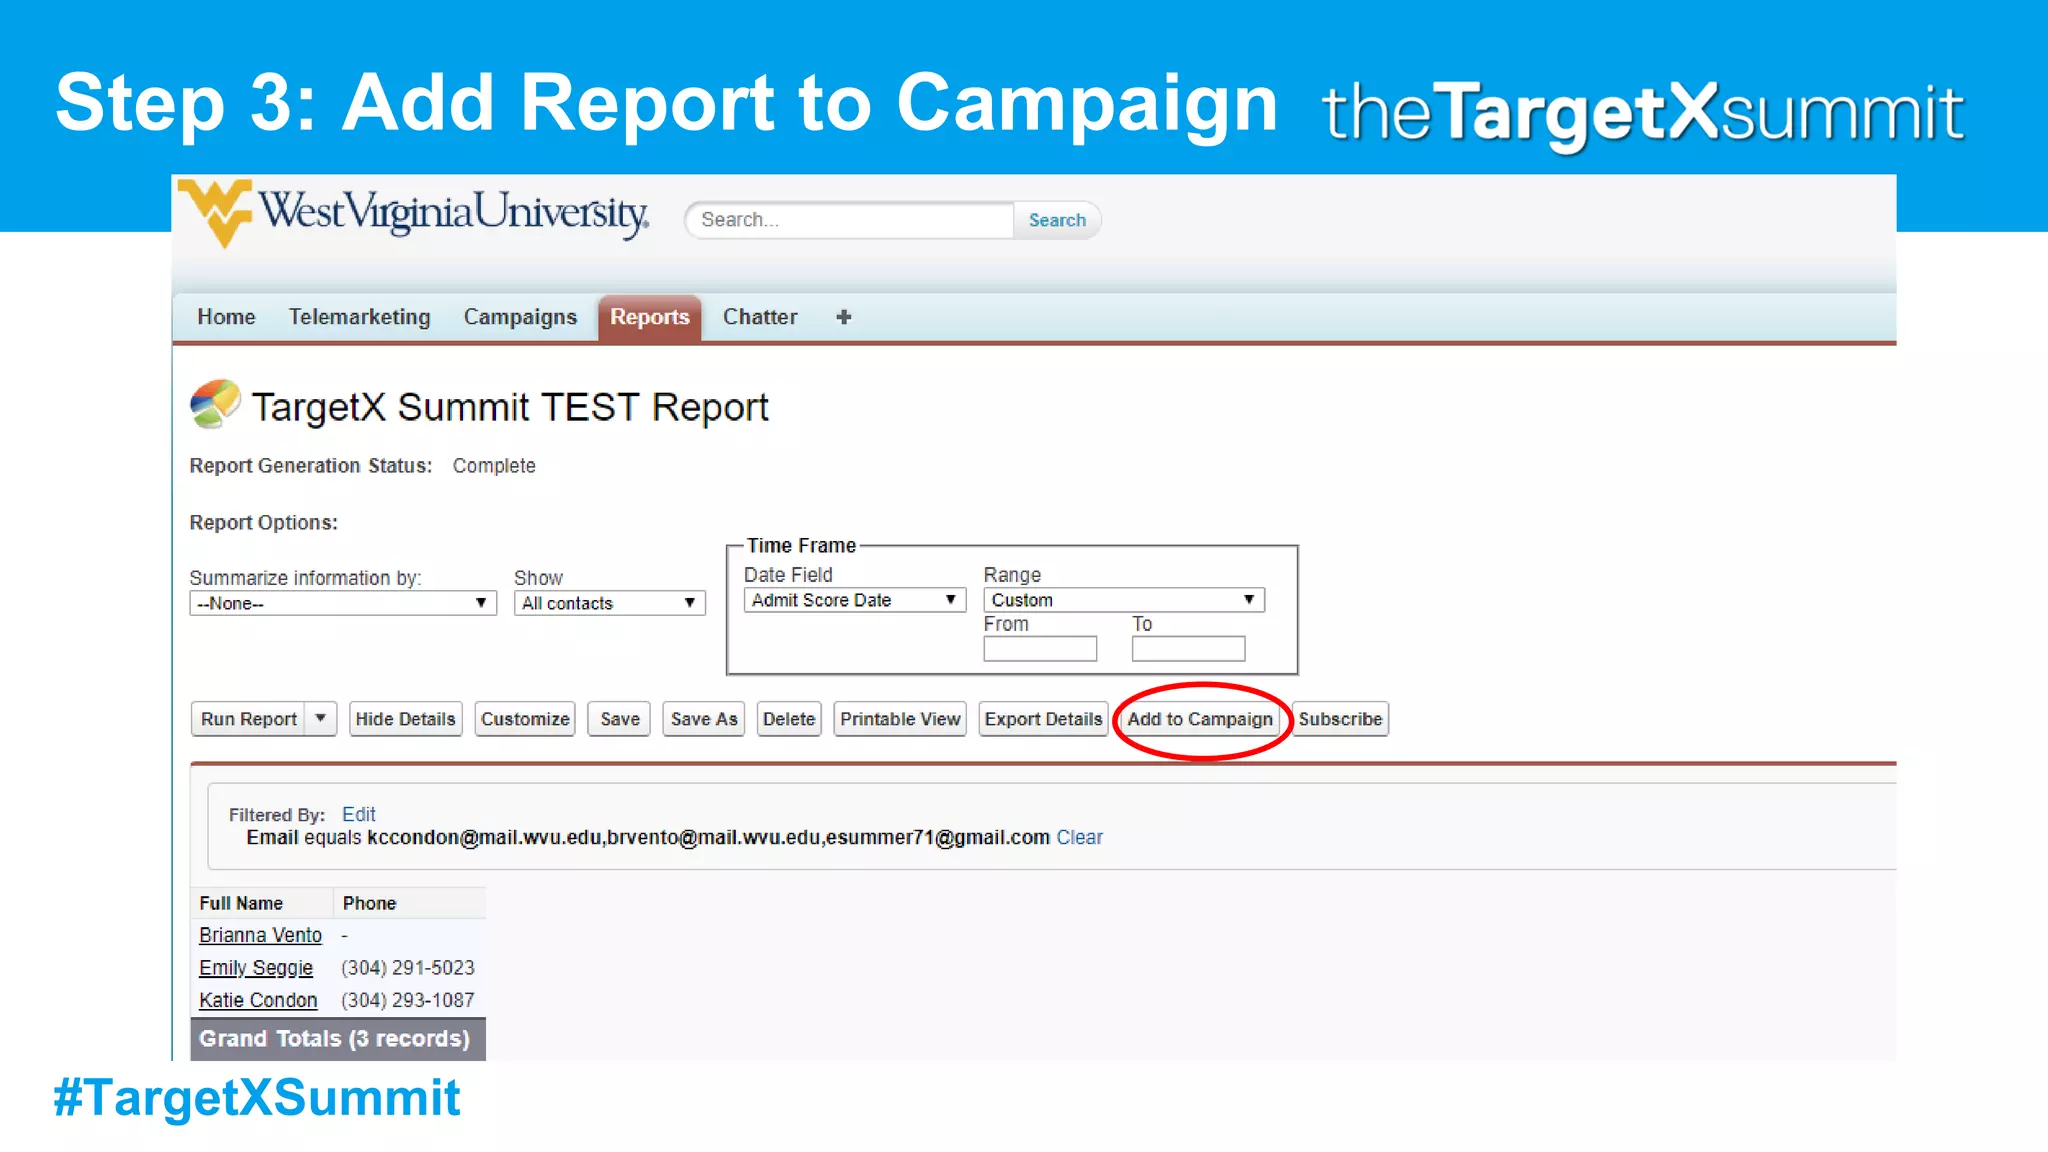Image resolution: width=2048 pixels, height=1152 pixels.
Task: Open the Chatter tab
Action: coord(760,317)
